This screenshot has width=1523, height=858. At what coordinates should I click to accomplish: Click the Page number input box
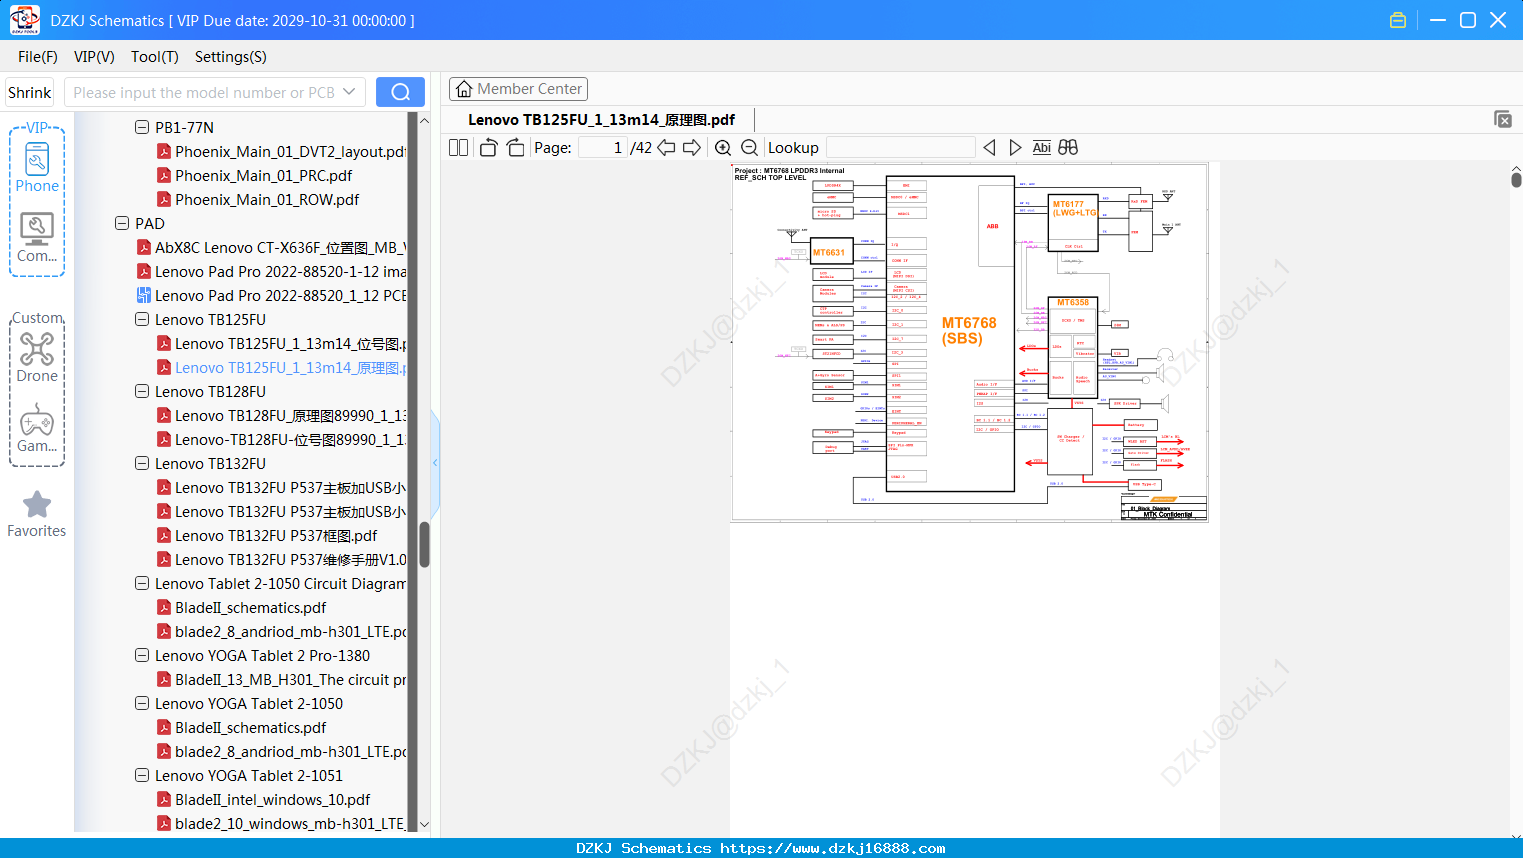click(603, 148)
